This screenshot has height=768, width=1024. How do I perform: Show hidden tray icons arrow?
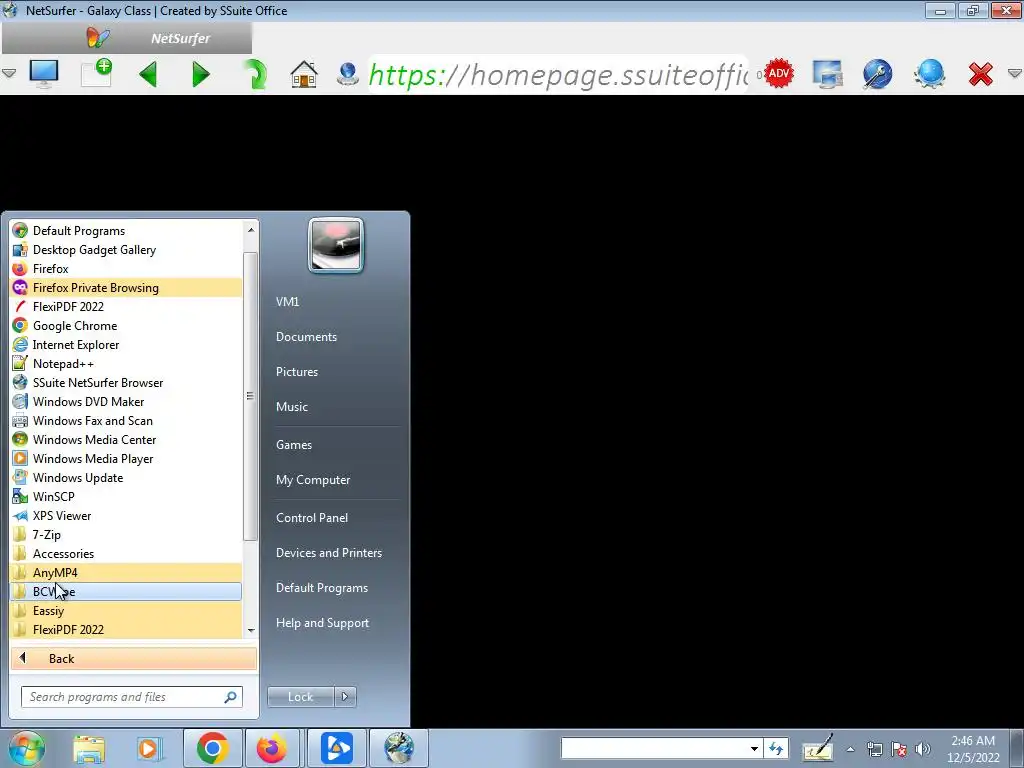click(850, 749)
